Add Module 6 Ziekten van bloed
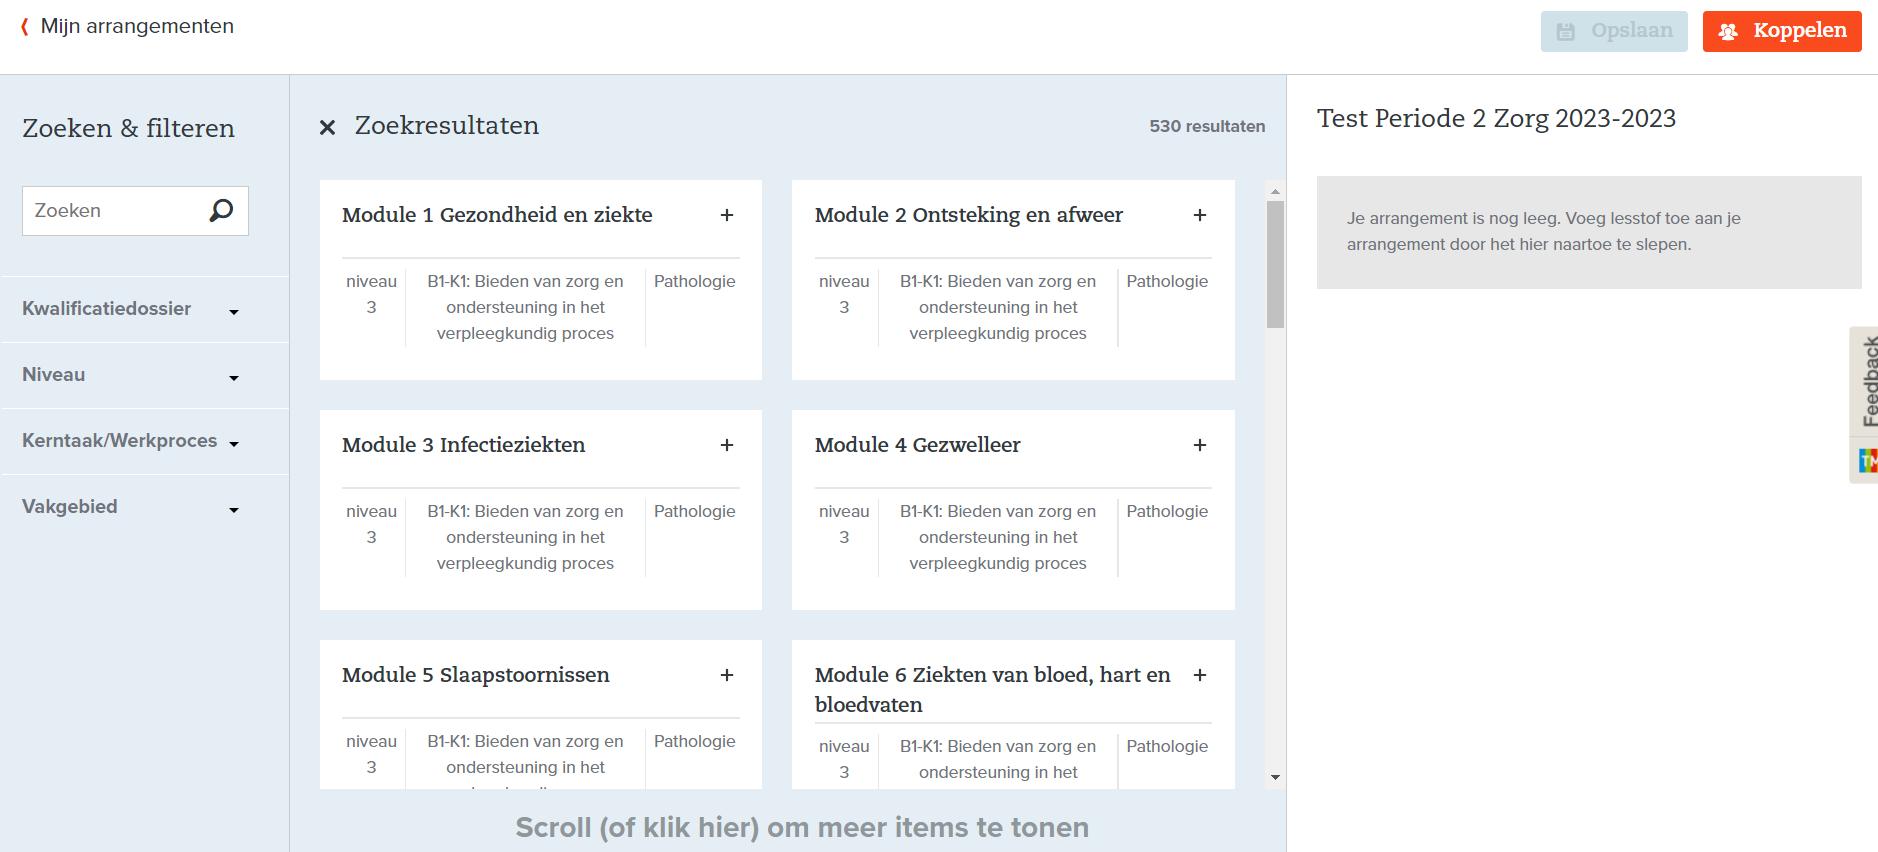The image size is (1878, 852). (1199, 675)
